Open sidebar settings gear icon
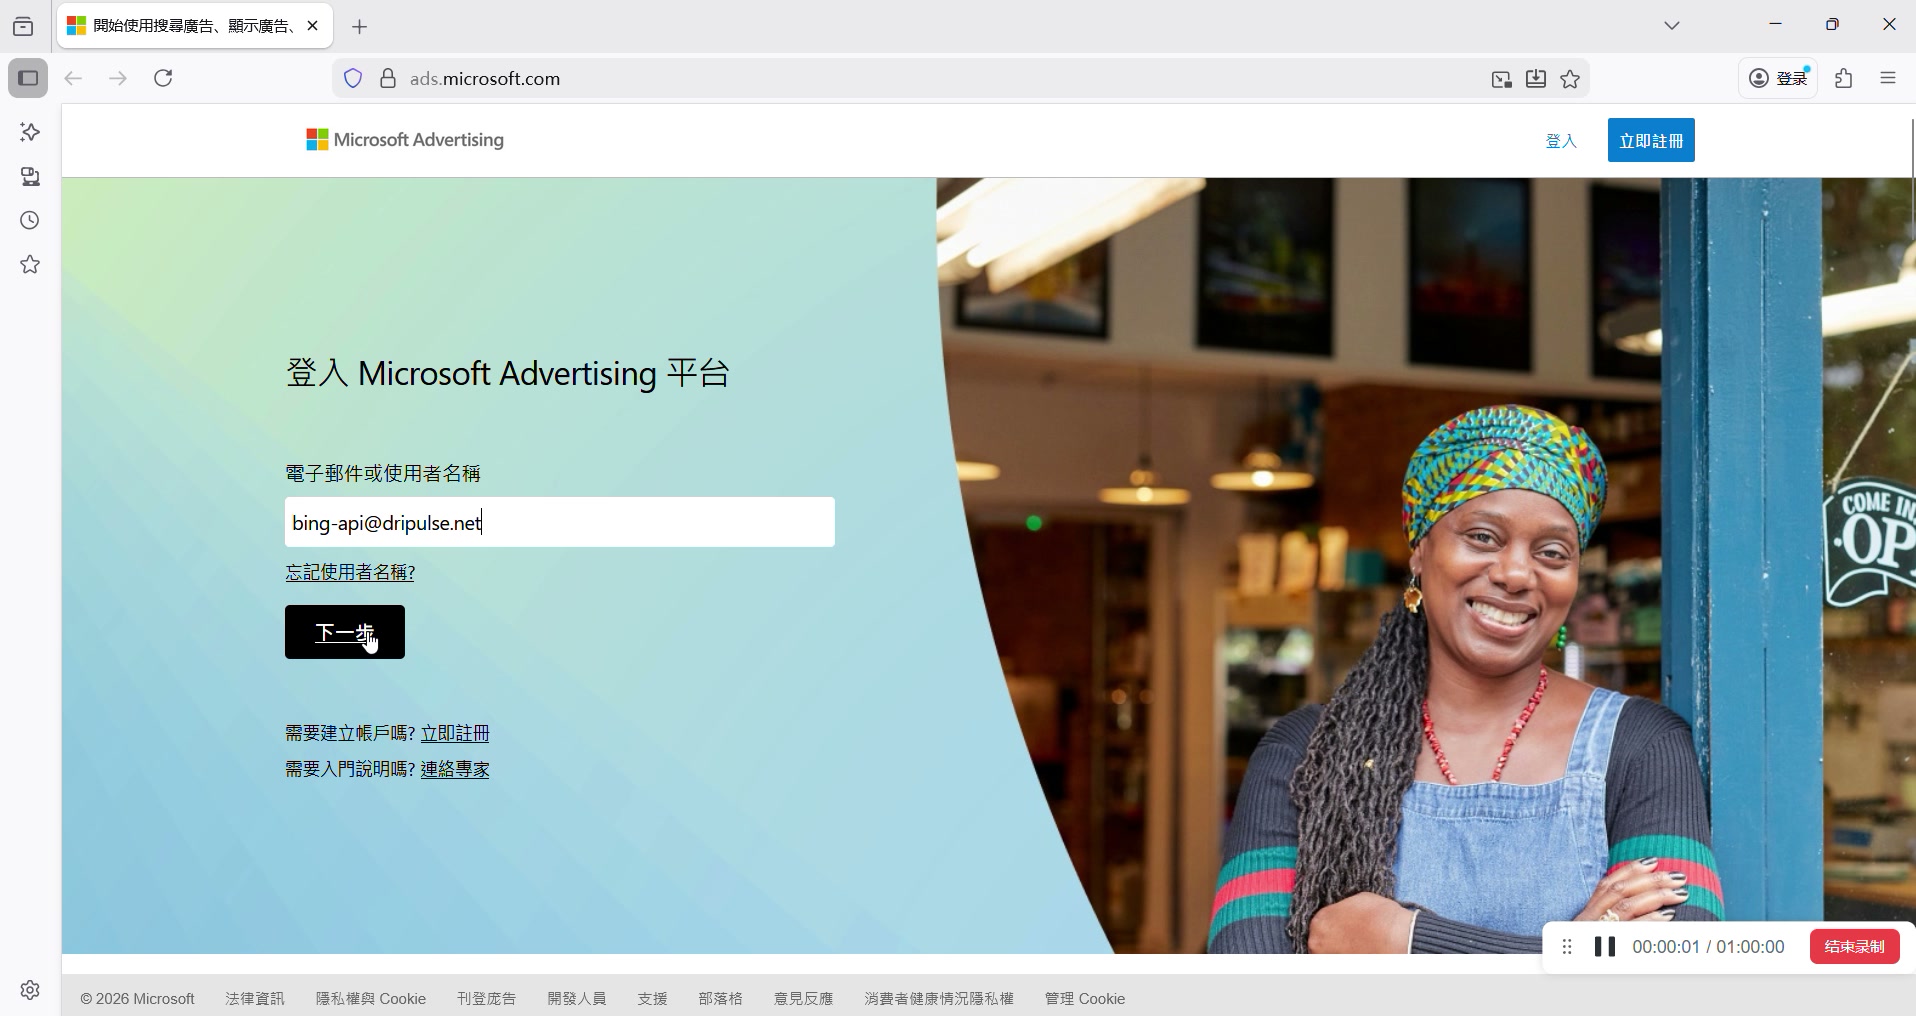Image resolution: width=1916 pixels, height=1016 pixels. click(30, 990)
